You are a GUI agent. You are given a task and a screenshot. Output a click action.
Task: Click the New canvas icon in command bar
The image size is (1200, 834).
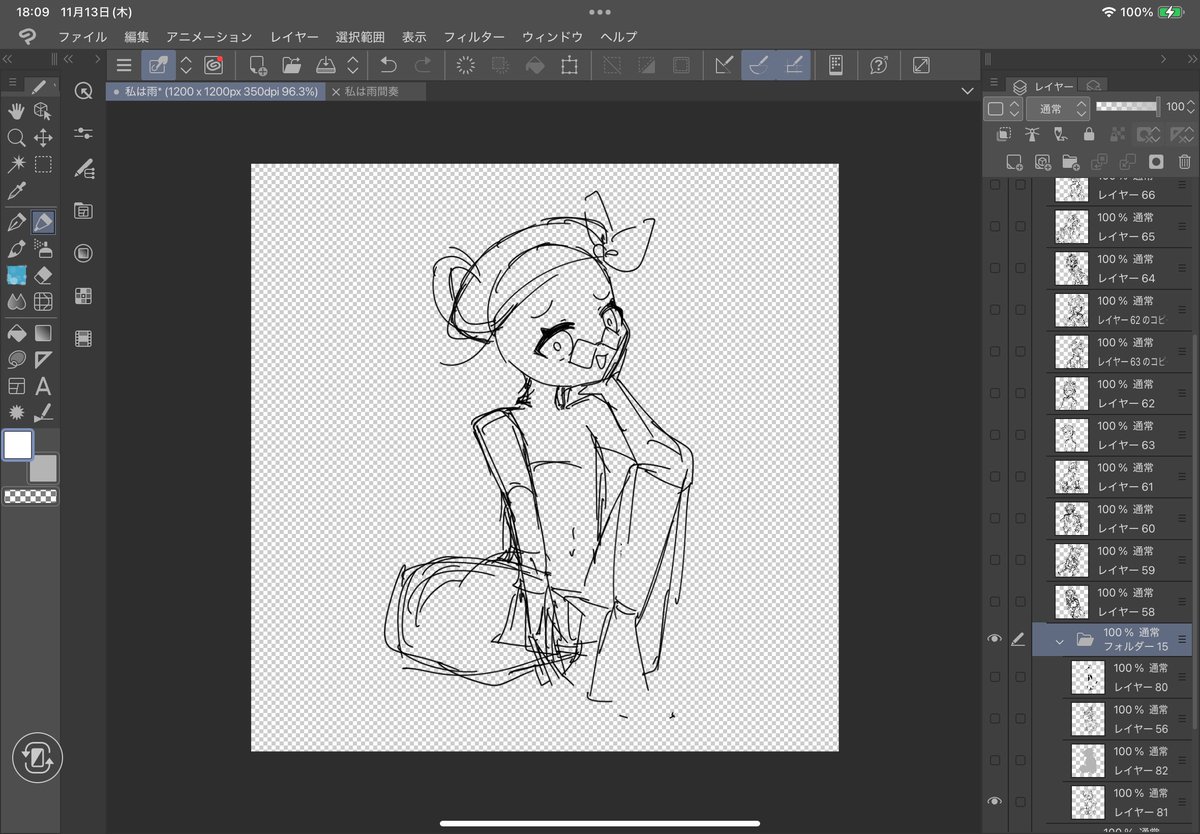(257, 65)
